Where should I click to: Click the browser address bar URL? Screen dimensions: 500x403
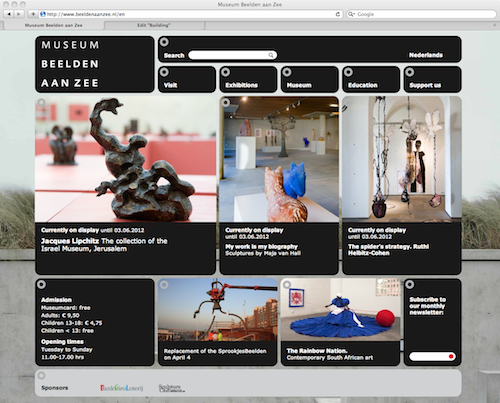[86, 14]
